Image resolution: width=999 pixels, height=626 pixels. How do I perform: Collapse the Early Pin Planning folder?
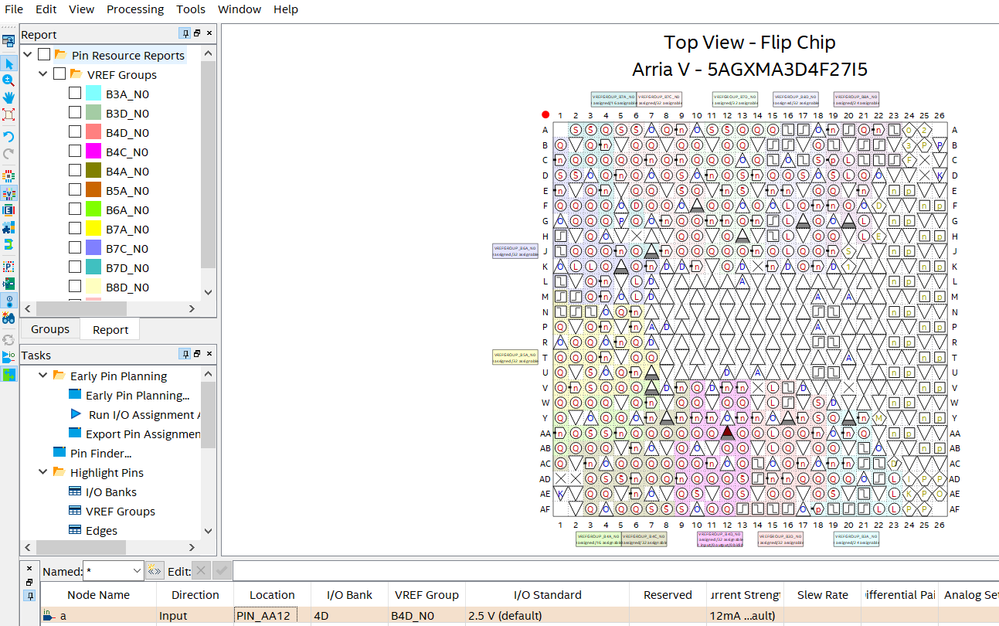coord(43,375)
